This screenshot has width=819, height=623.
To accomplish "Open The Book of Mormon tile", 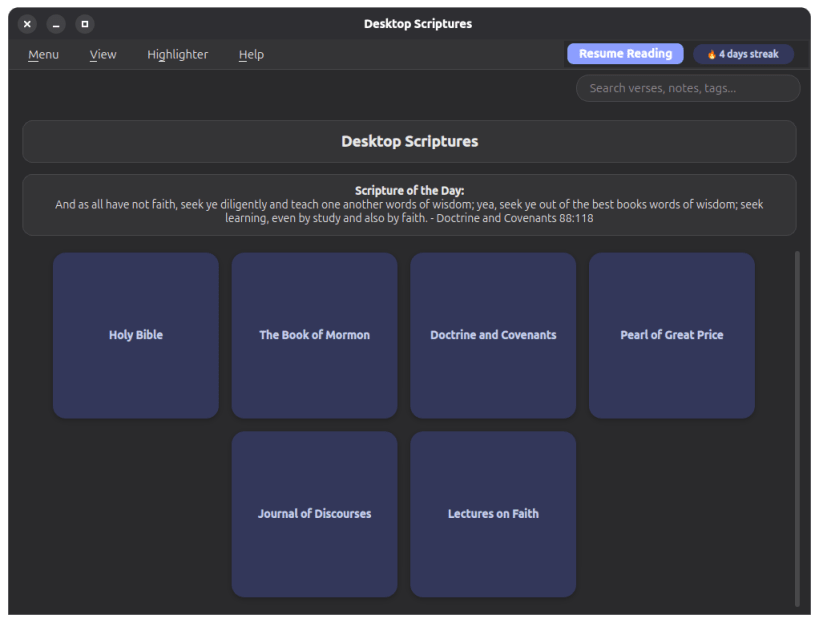I will point(314,335).
